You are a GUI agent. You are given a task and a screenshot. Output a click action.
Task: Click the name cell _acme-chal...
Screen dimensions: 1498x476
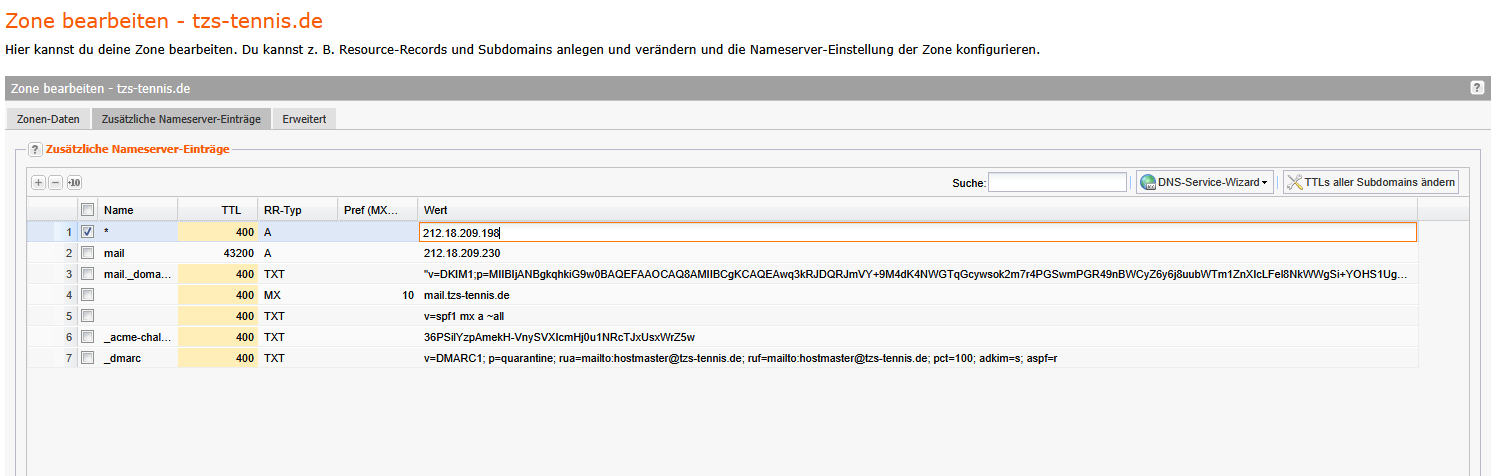point(138,337)
